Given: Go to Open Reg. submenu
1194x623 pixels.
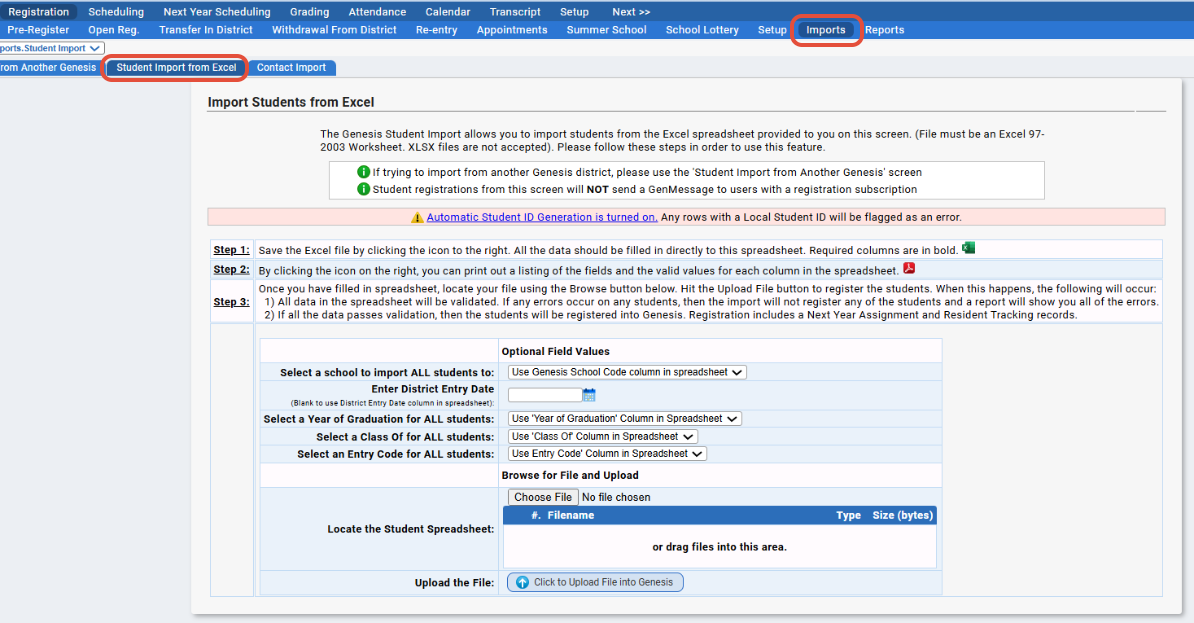Looking at the screenshot, I should [113, 30].
